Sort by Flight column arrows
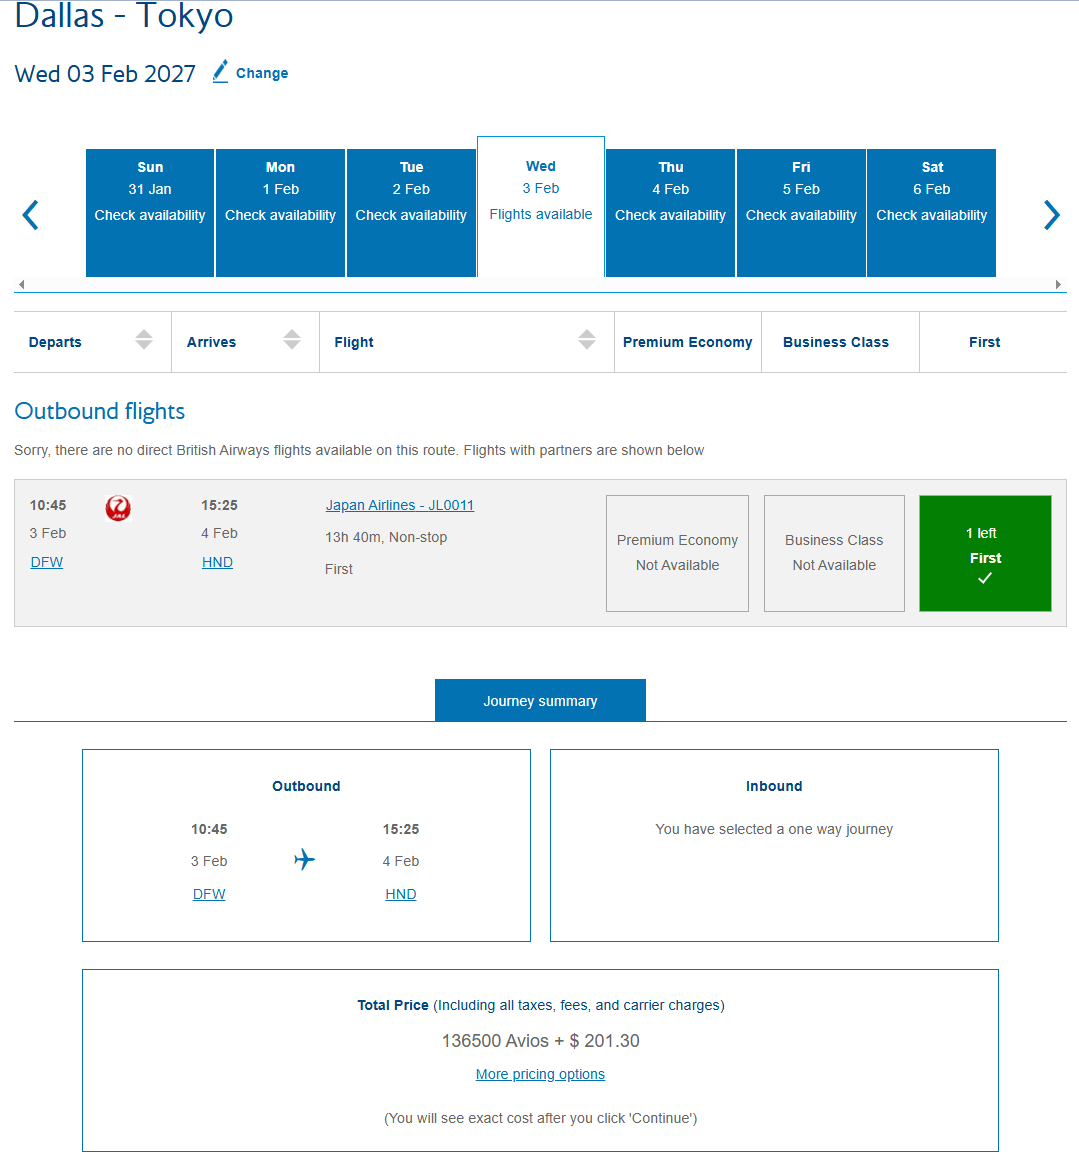 [x=587, y=340]
